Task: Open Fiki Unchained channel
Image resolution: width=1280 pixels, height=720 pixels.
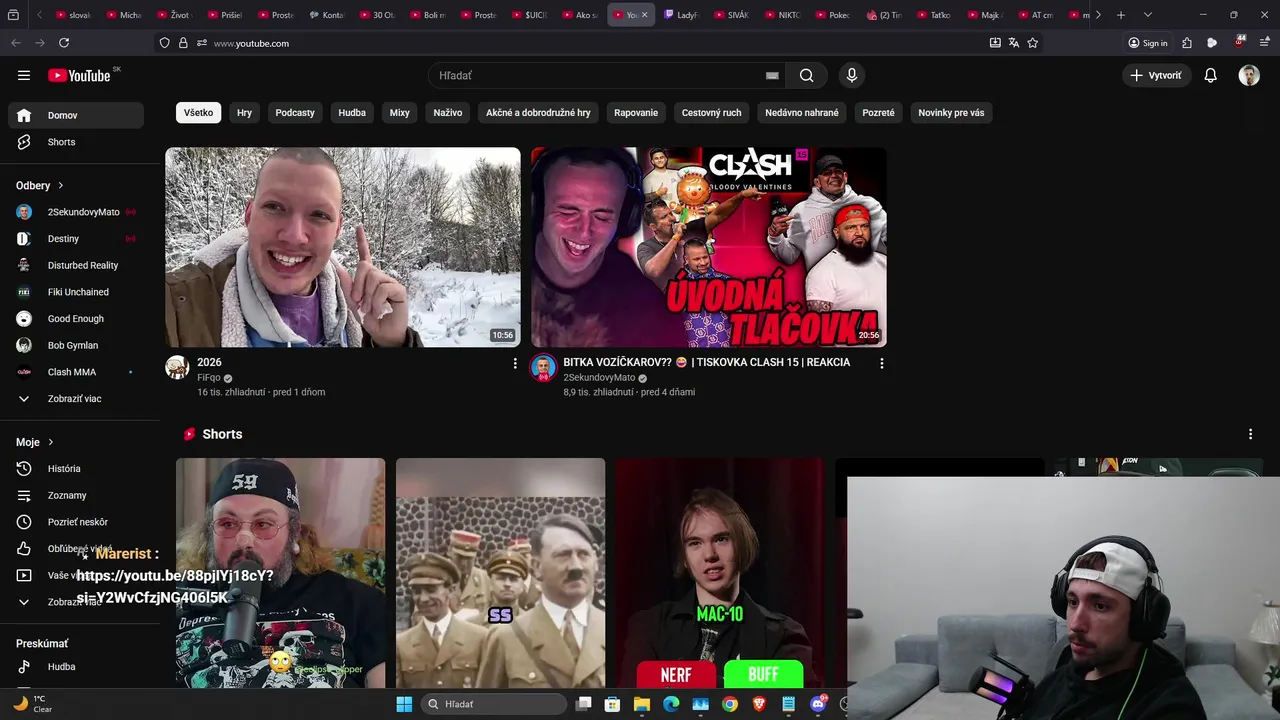Action: pos(76,292)
